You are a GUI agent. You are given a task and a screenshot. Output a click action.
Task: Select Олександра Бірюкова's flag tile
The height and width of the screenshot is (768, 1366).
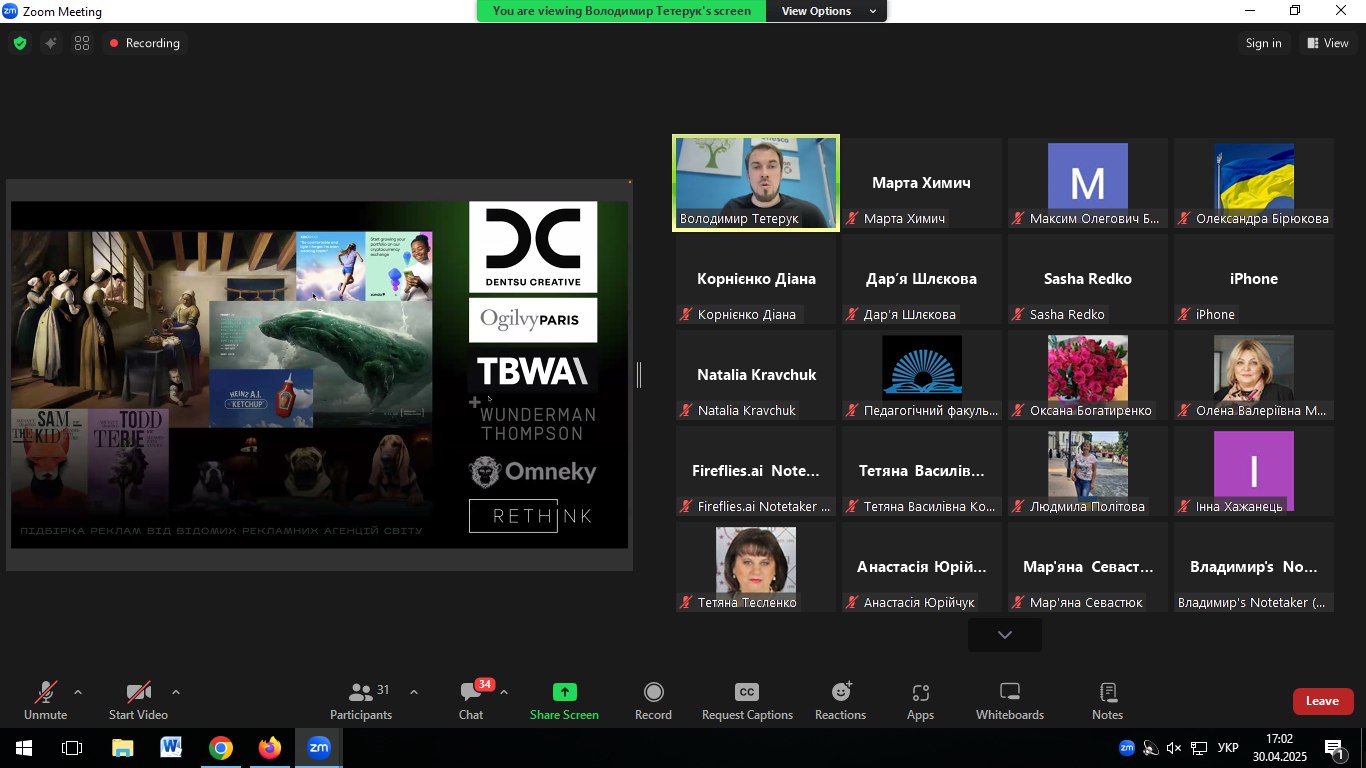click(x=1254, y=183)
